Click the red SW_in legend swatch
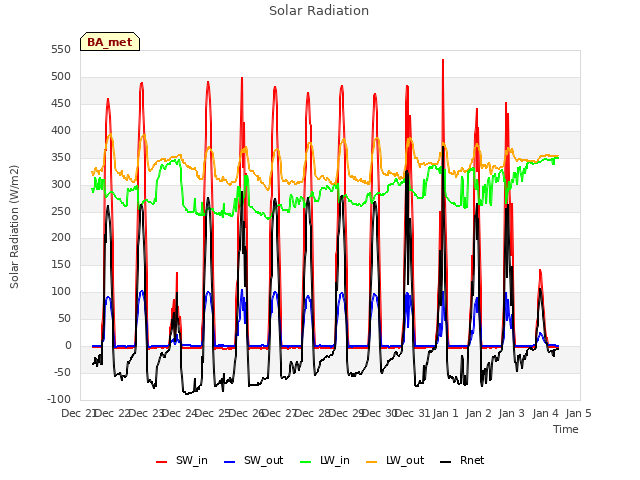Viewport: 640px width, 480px height. [162, 462]
